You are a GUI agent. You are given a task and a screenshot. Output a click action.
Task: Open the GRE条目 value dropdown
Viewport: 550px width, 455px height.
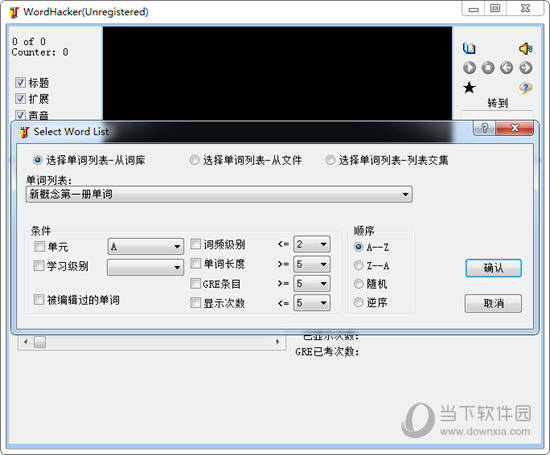pos(312,283)
